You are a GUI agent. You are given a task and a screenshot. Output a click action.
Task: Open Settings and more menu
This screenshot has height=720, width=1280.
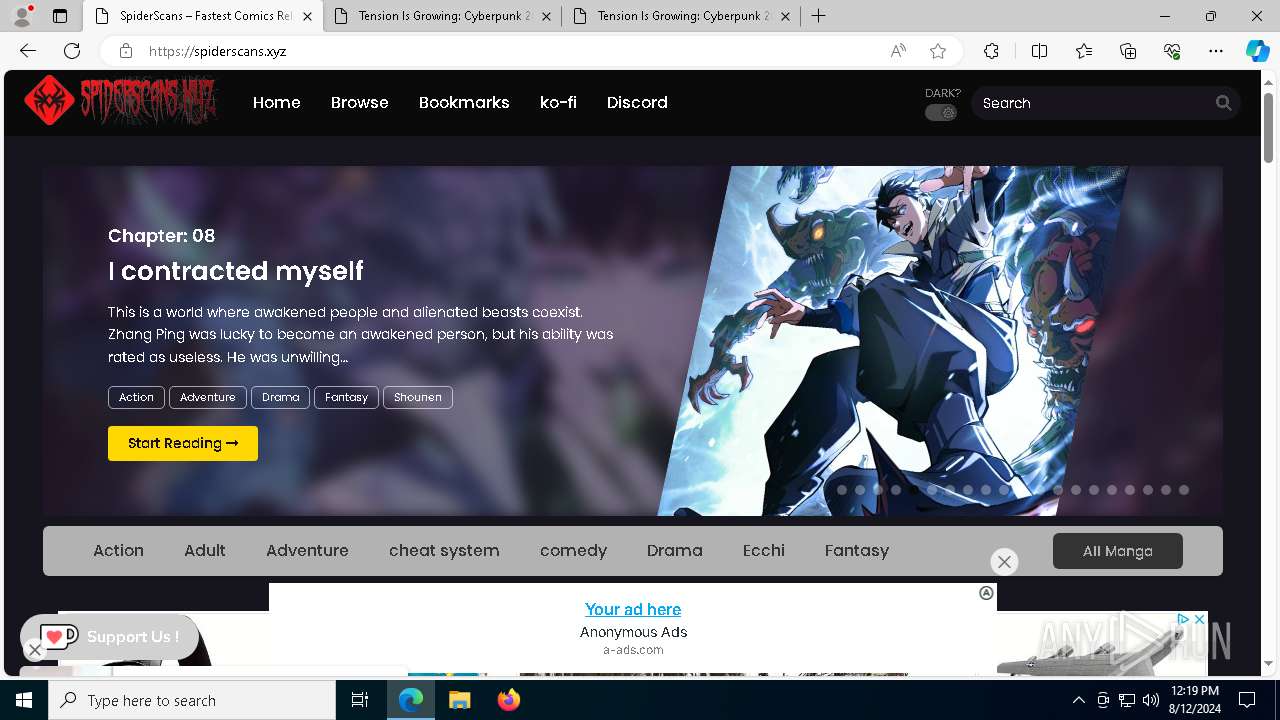click(x=1216, y=51)
